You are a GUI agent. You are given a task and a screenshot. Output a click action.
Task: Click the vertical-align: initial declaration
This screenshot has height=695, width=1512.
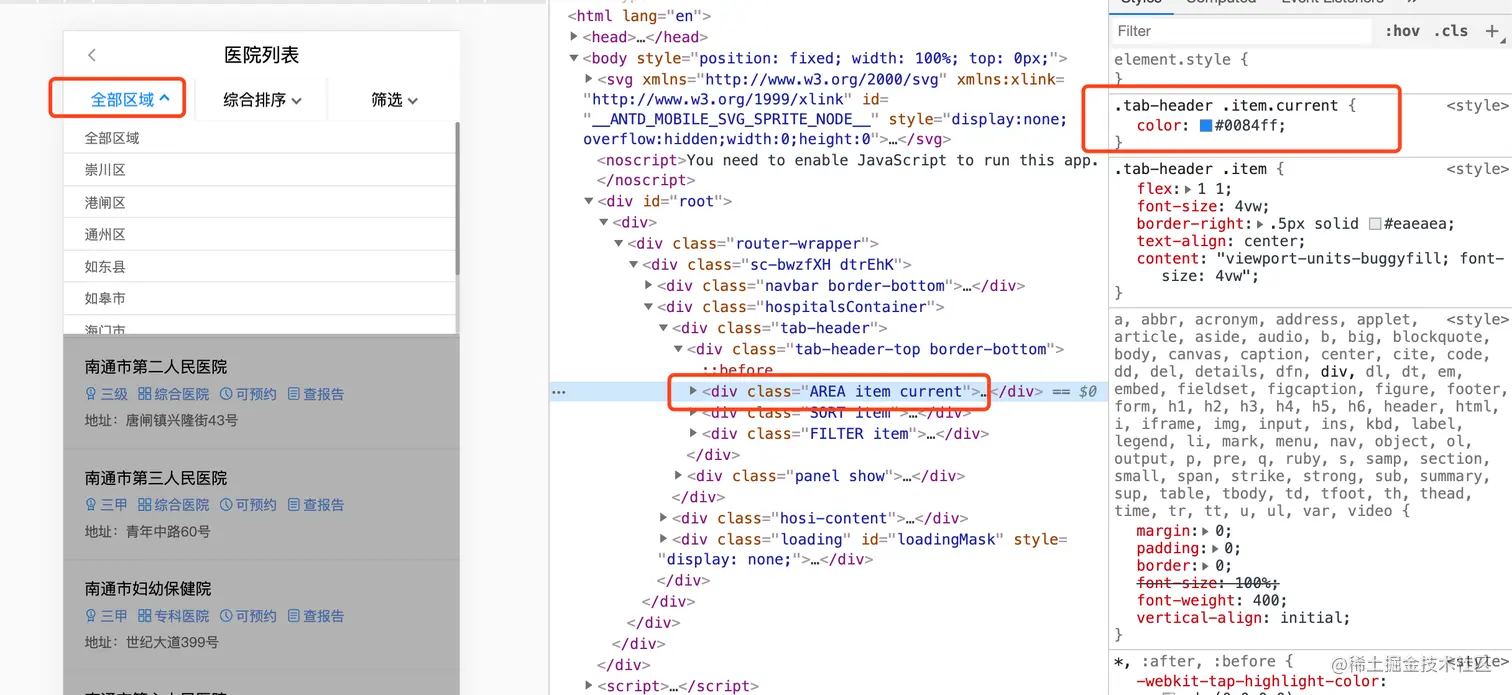[1243, 618]
